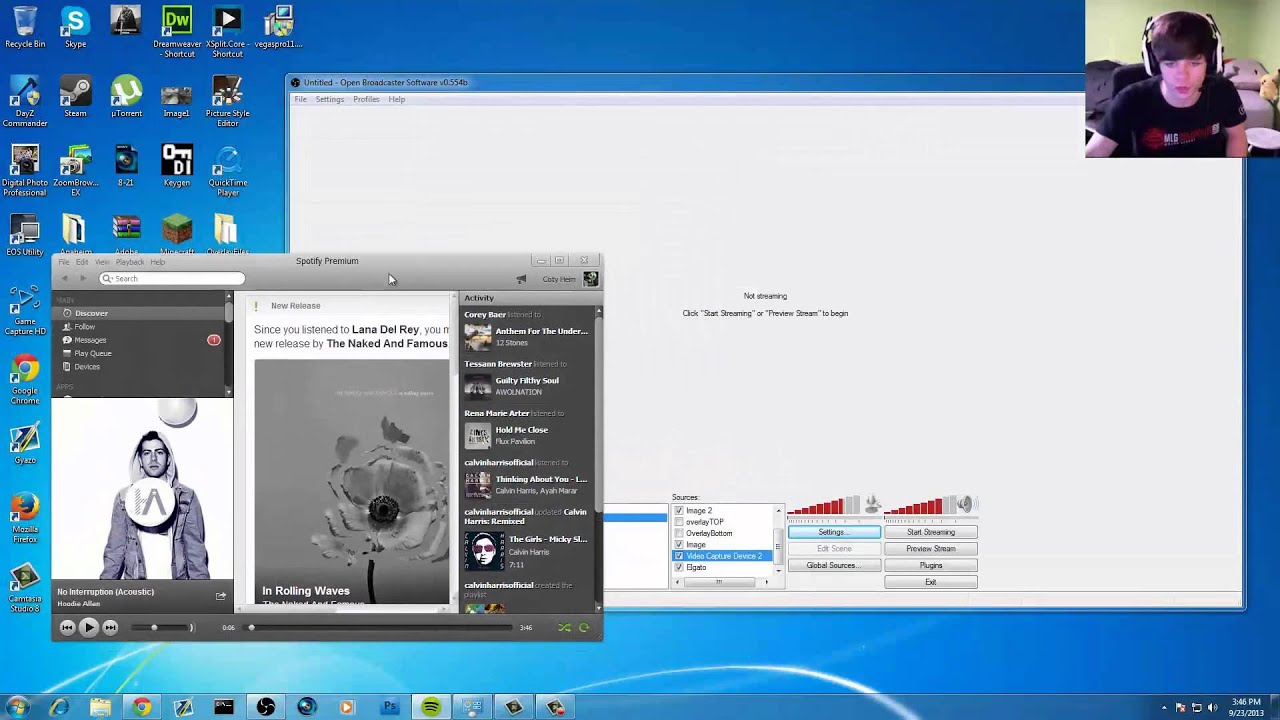
Task: Open the Skype desktop shortcut
Action: click(75, 27)
